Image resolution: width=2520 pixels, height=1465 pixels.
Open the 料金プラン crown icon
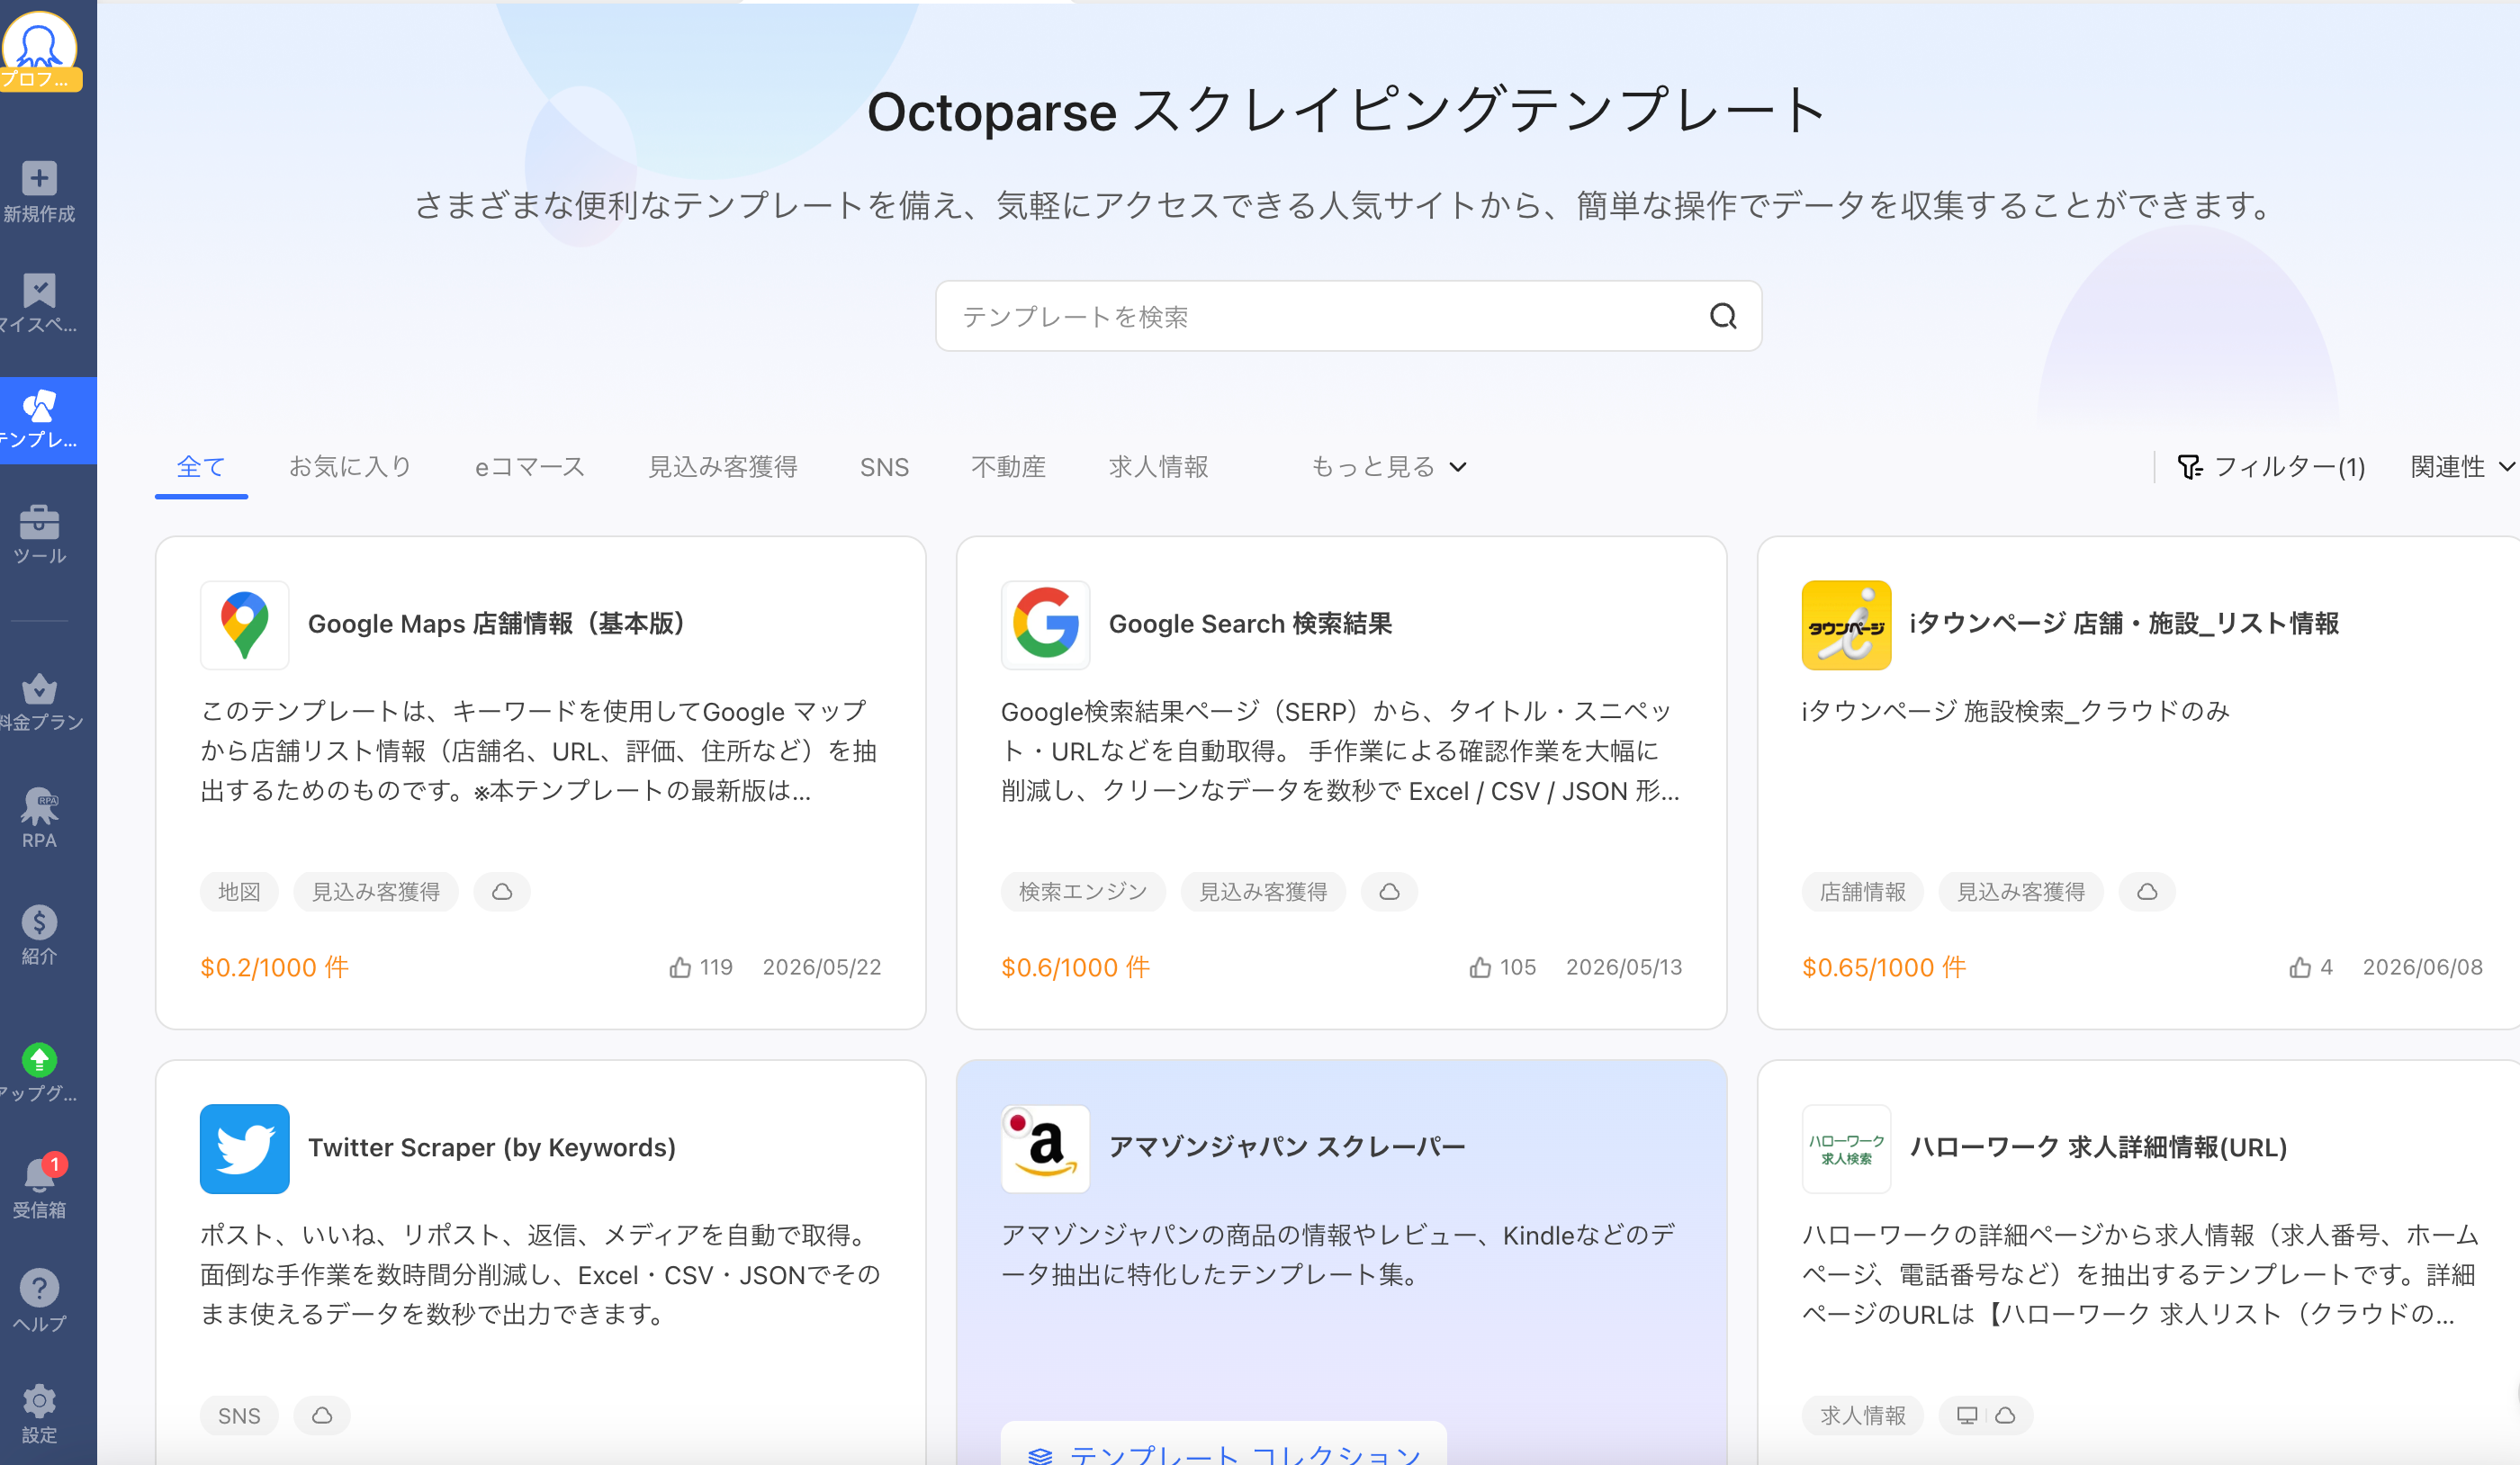coord(39,688)
